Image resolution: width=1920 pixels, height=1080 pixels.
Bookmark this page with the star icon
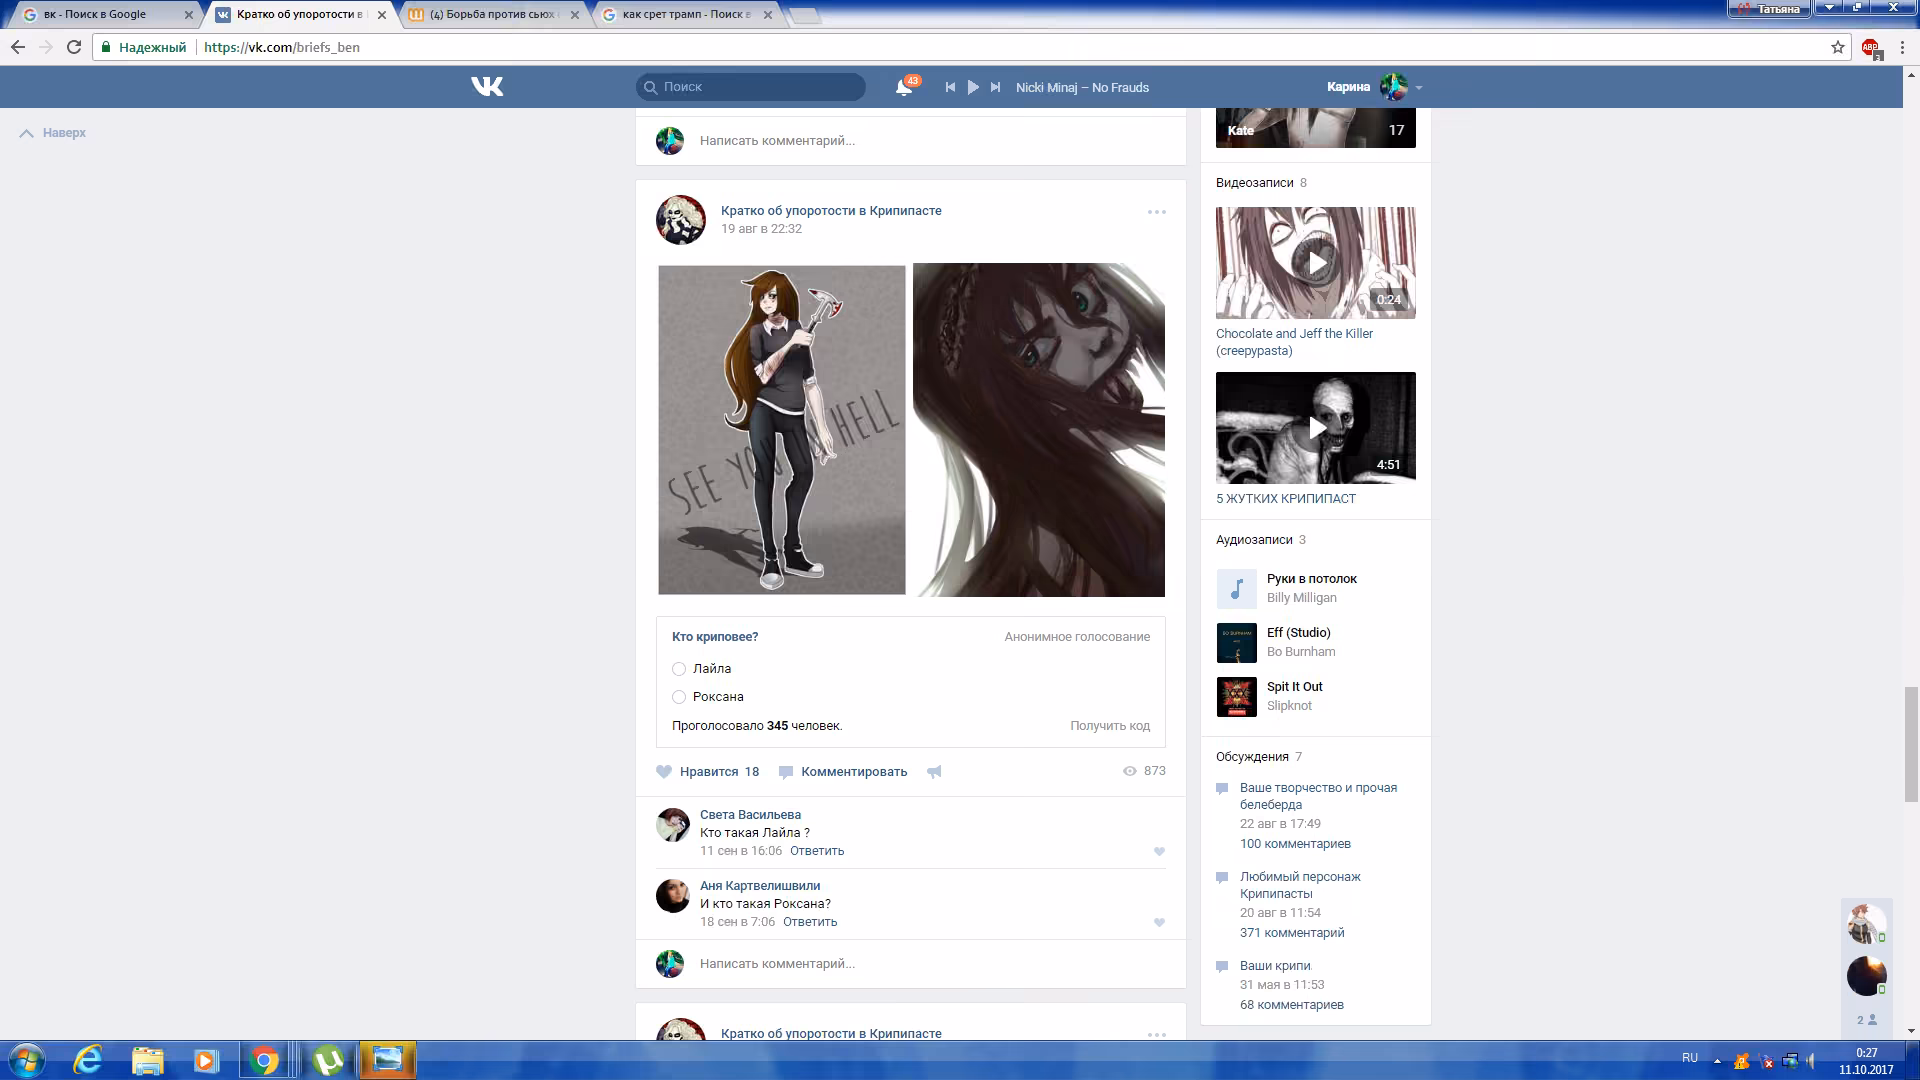[1838, 47]
